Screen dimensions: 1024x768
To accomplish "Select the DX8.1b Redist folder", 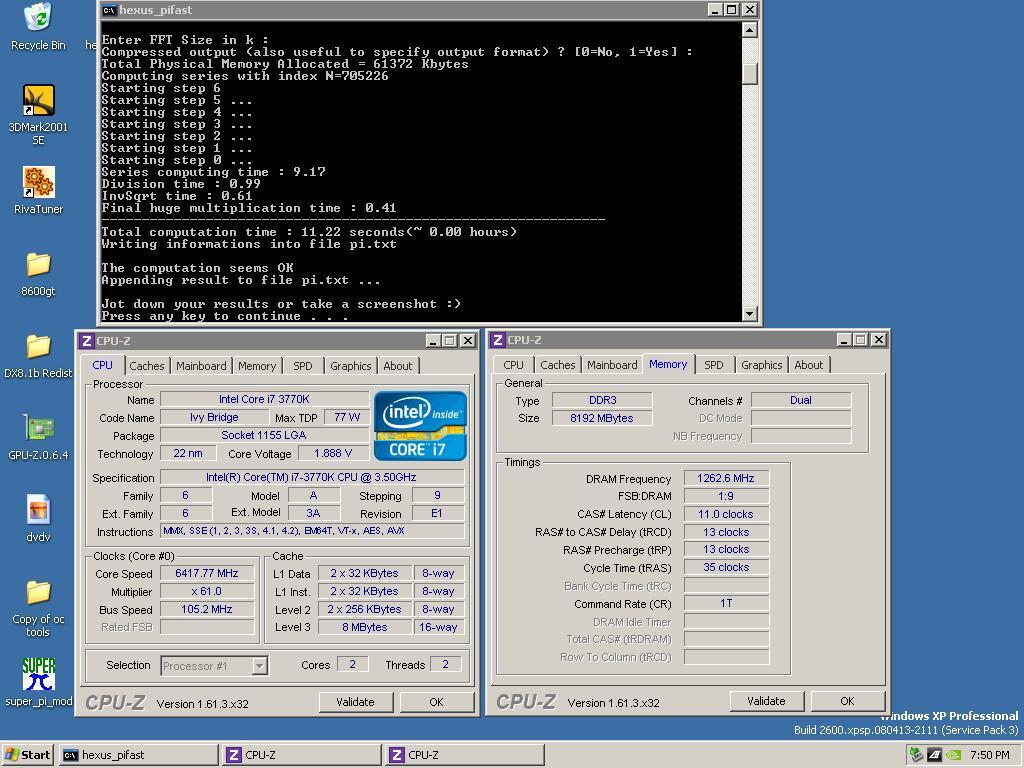I will point(38,357).
